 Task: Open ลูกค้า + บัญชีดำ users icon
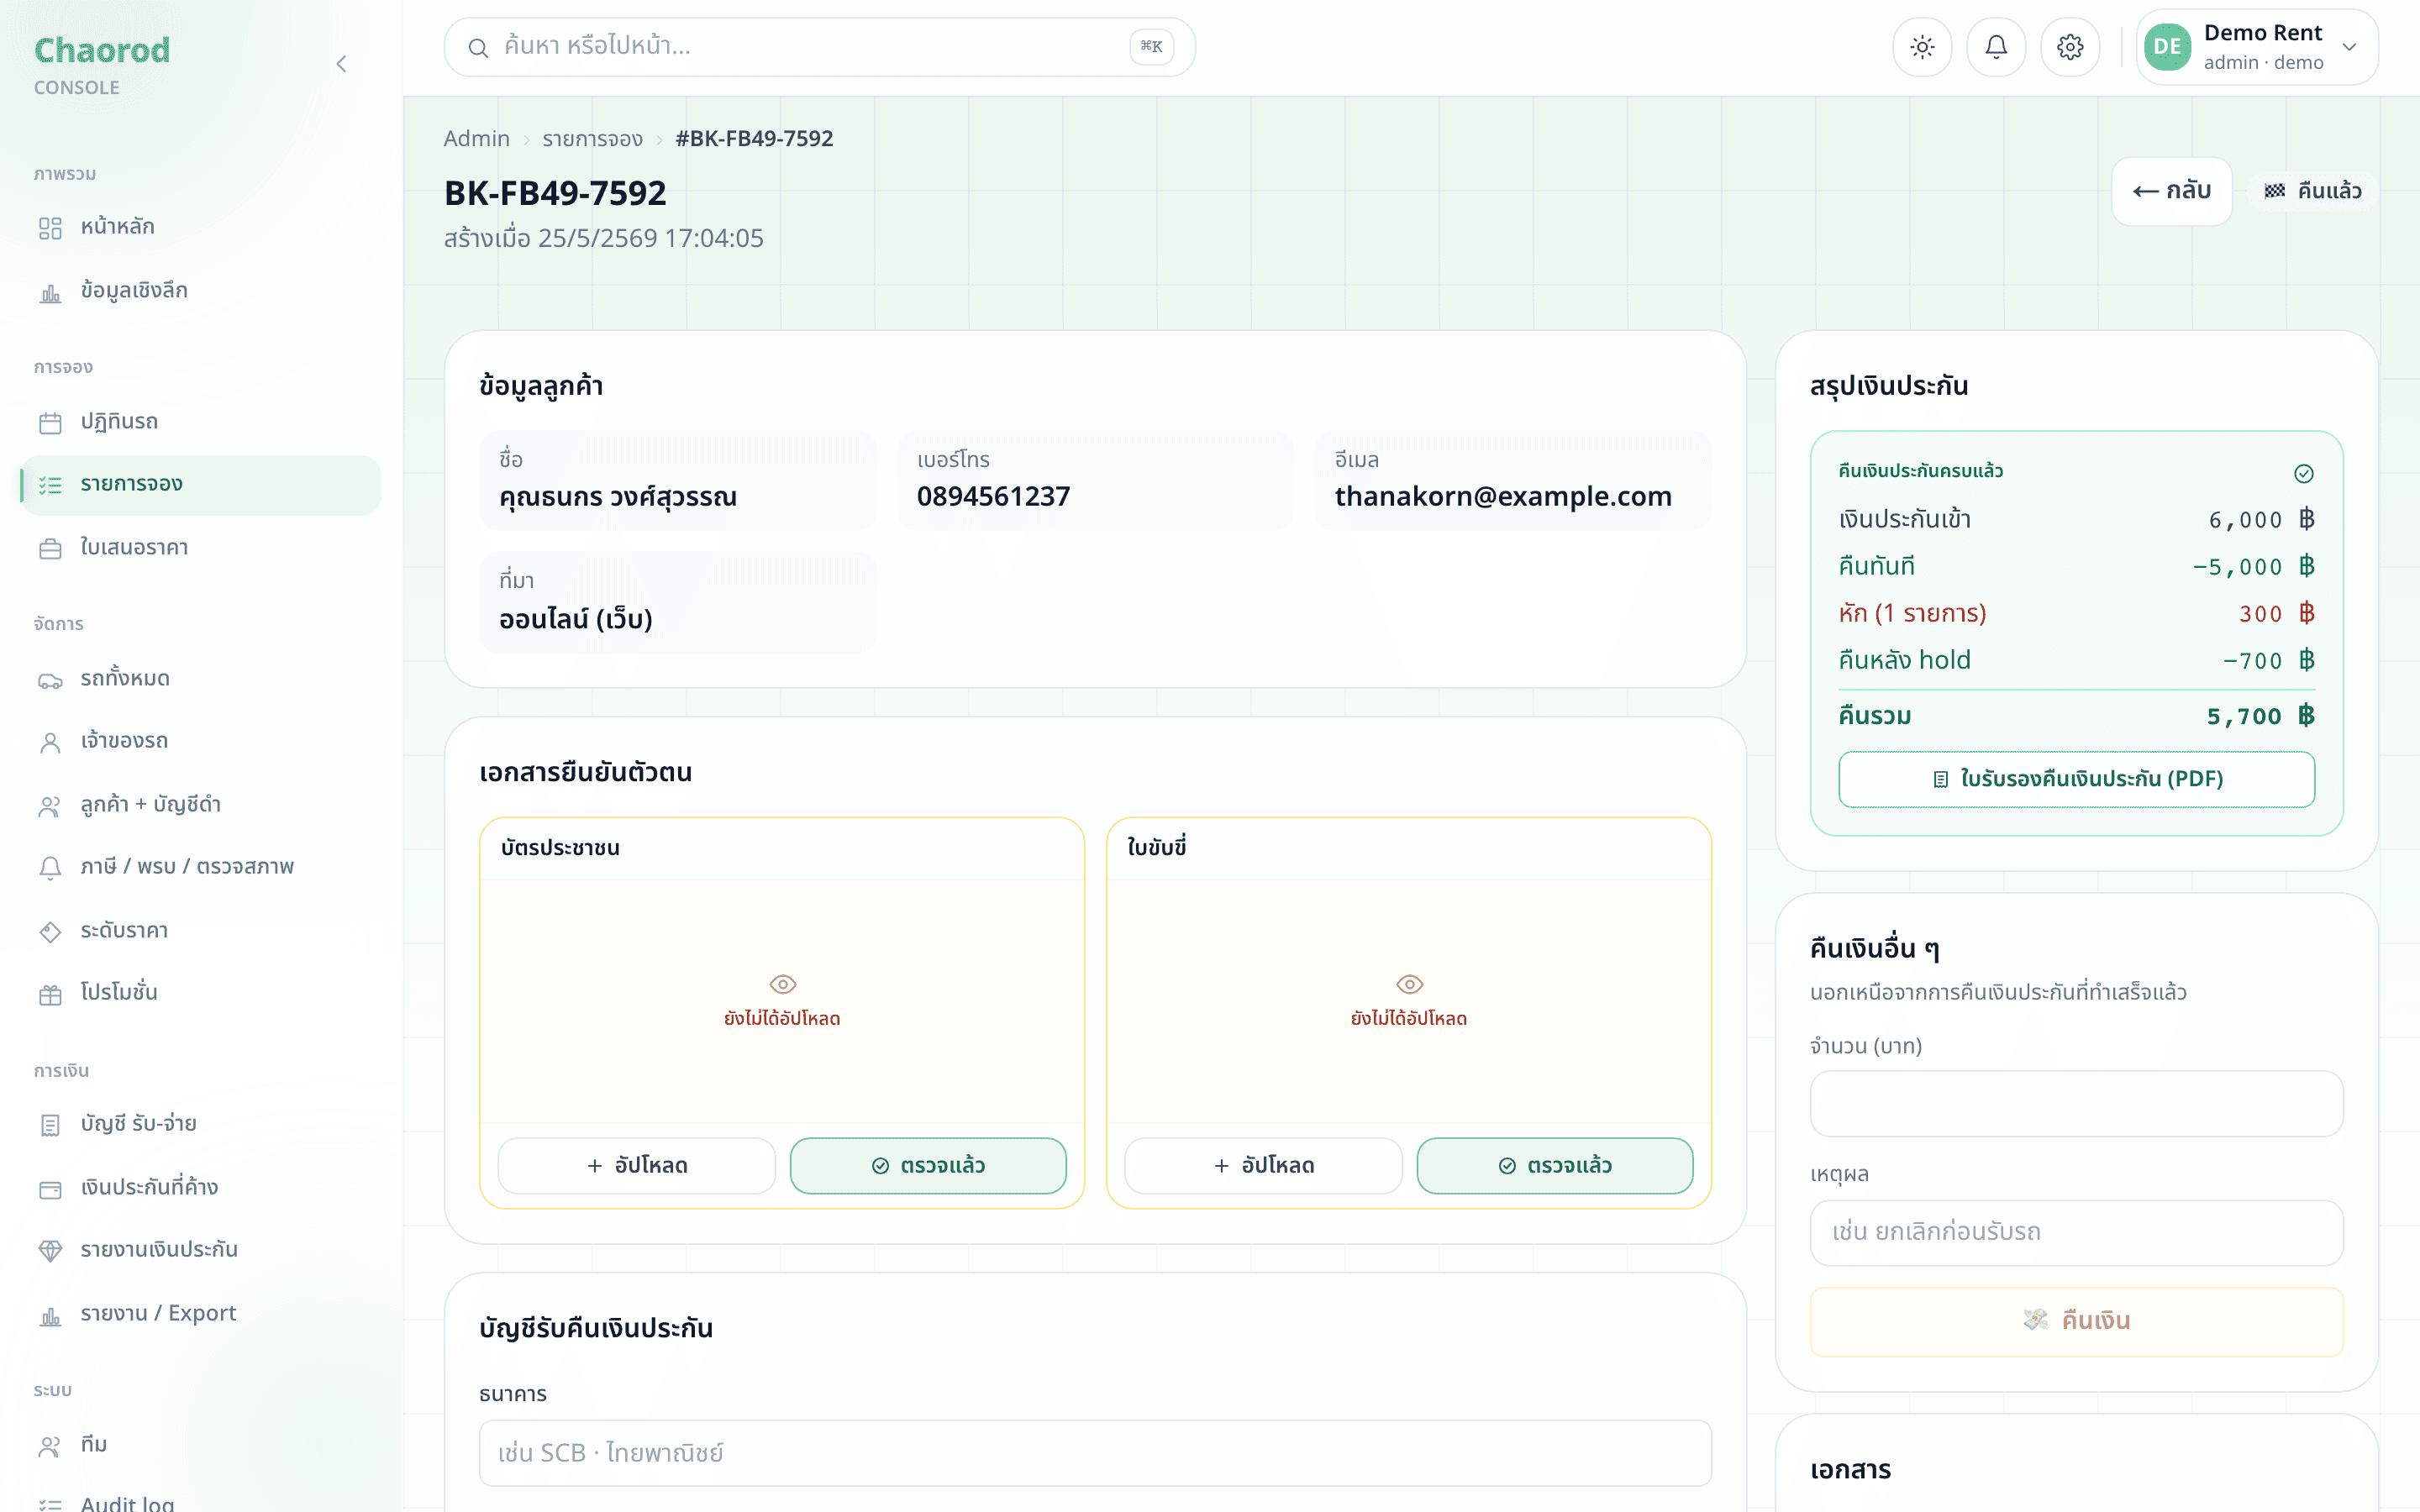tap(50, 806)
